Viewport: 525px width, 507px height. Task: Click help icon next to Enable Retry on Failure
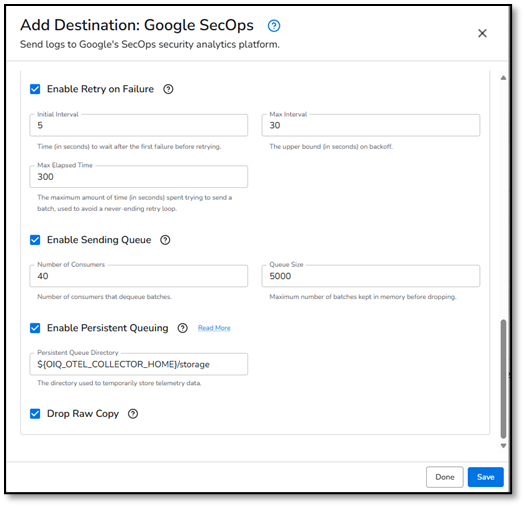(x=168, y=89)
